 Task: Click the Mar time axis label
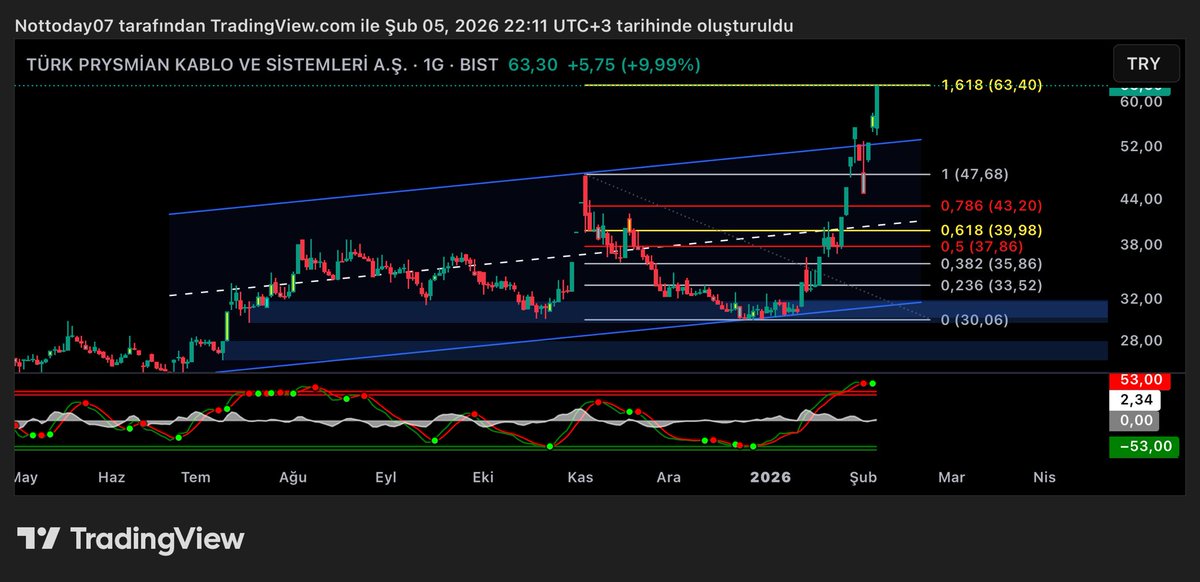pos(951,477)
